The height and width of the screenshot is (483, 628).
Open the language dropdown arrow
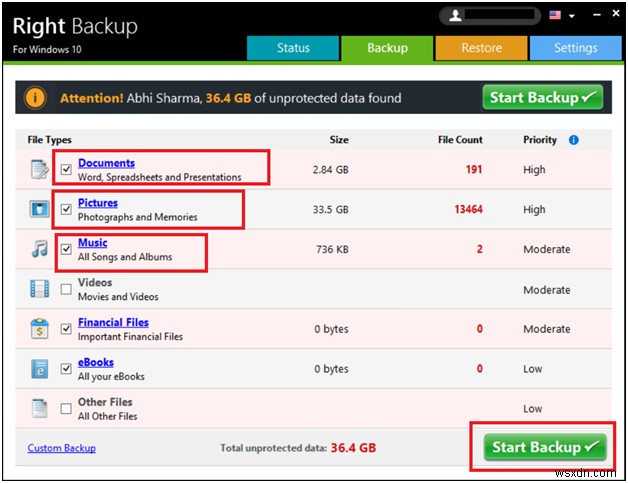point(572,16)
